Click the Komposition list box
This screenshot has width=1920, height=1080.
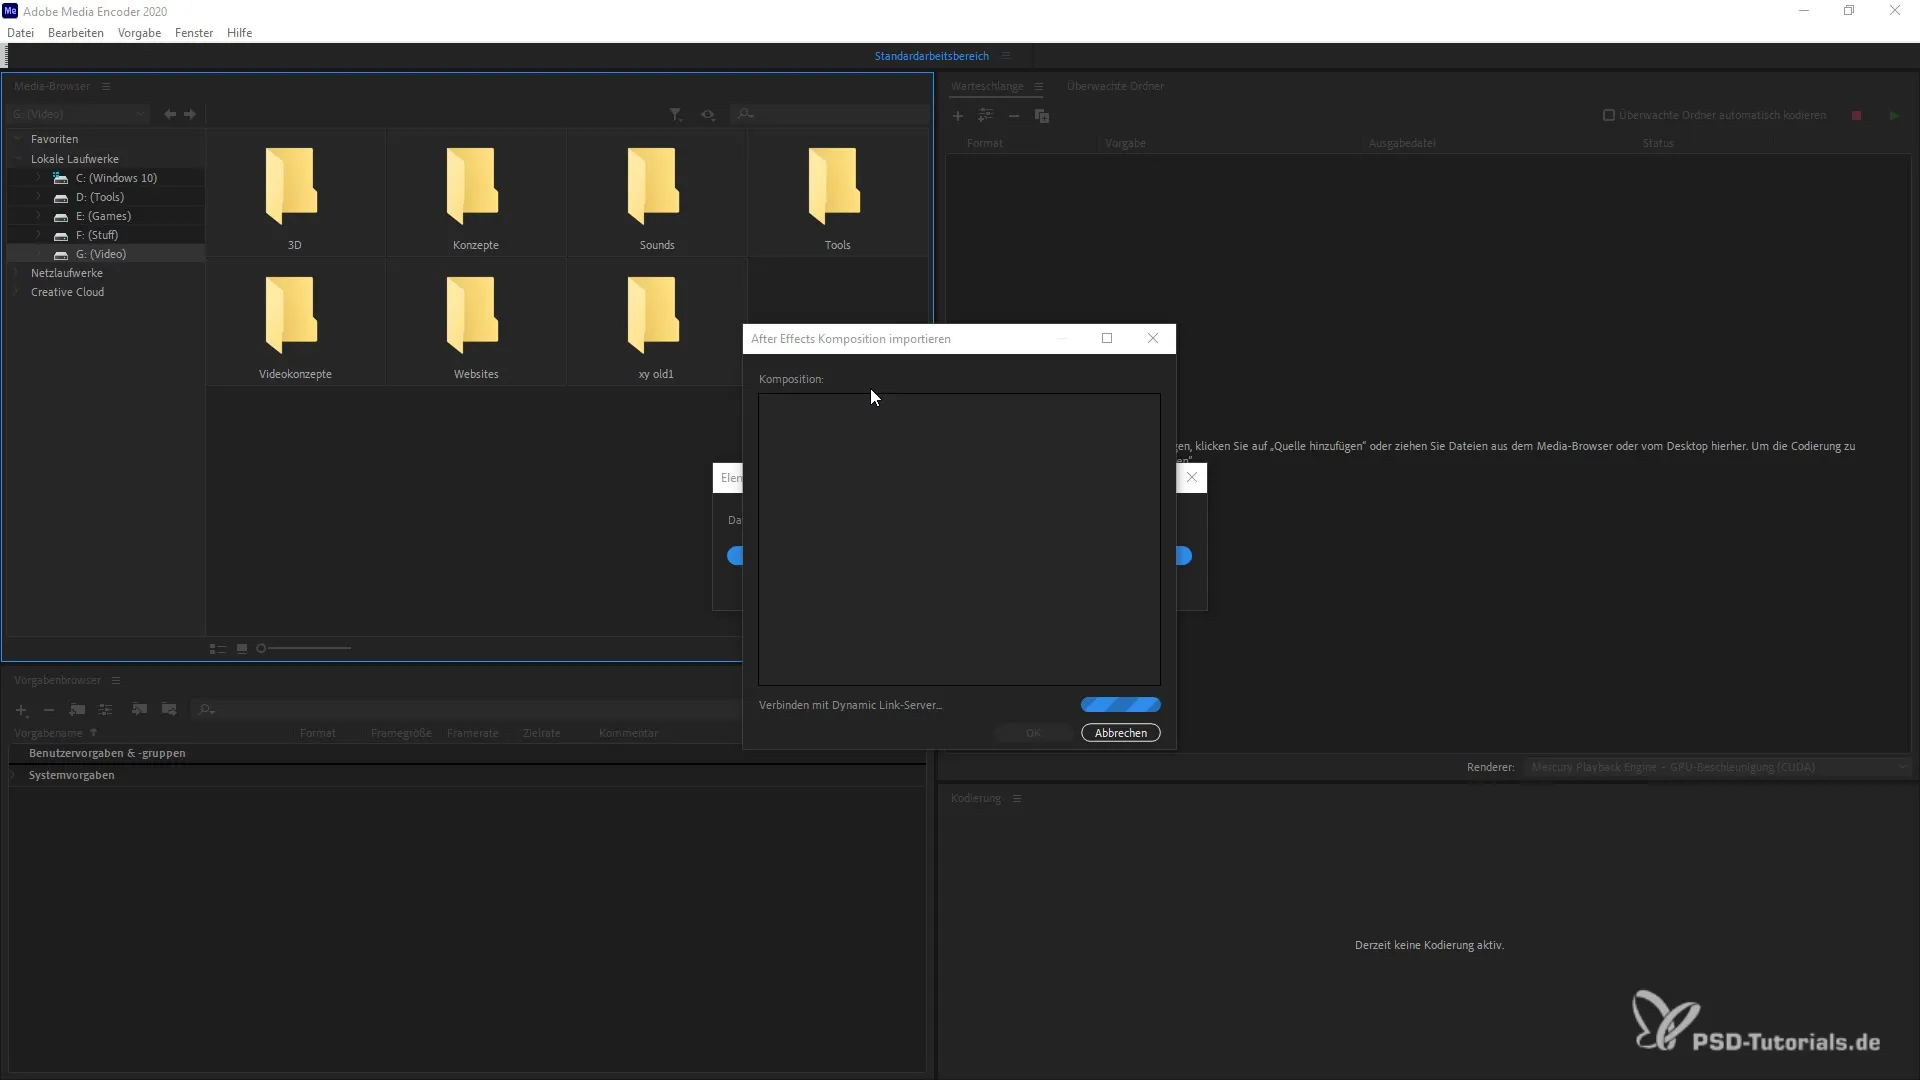click(959, 539)
